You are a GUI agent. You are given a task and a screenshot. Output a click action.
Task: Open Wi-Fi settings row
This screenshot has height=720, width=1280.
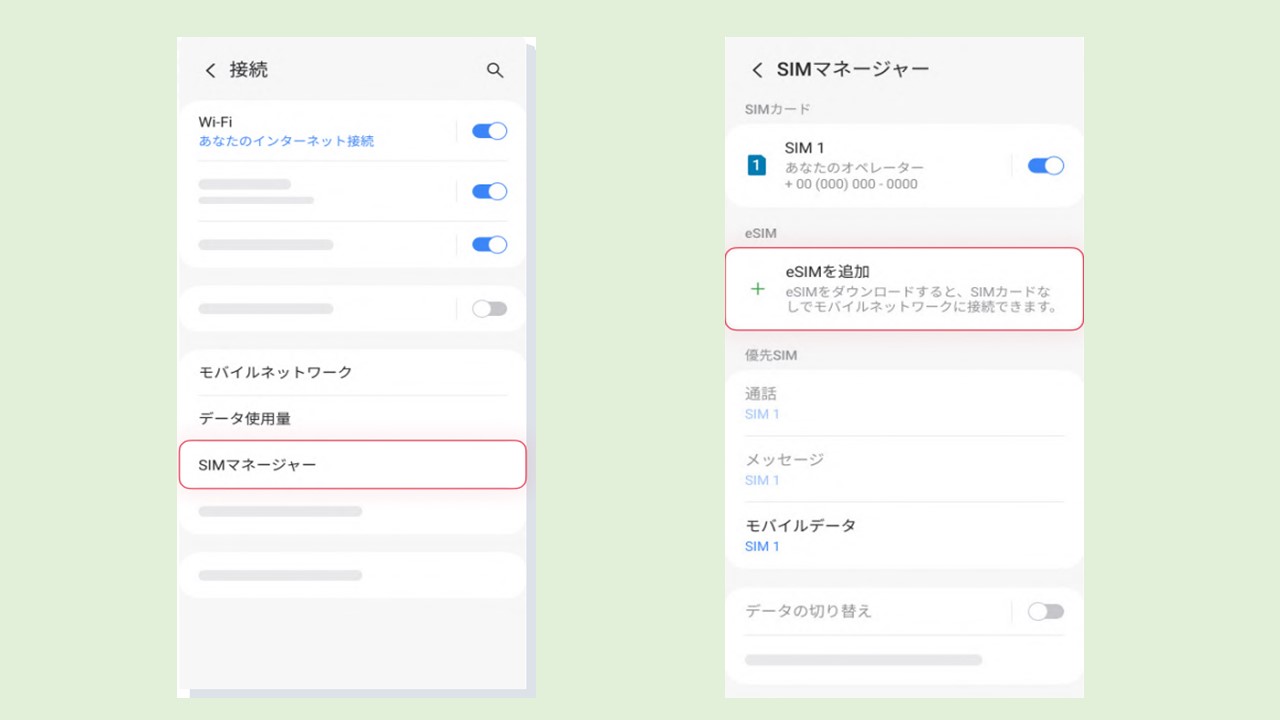coord(352,131)
